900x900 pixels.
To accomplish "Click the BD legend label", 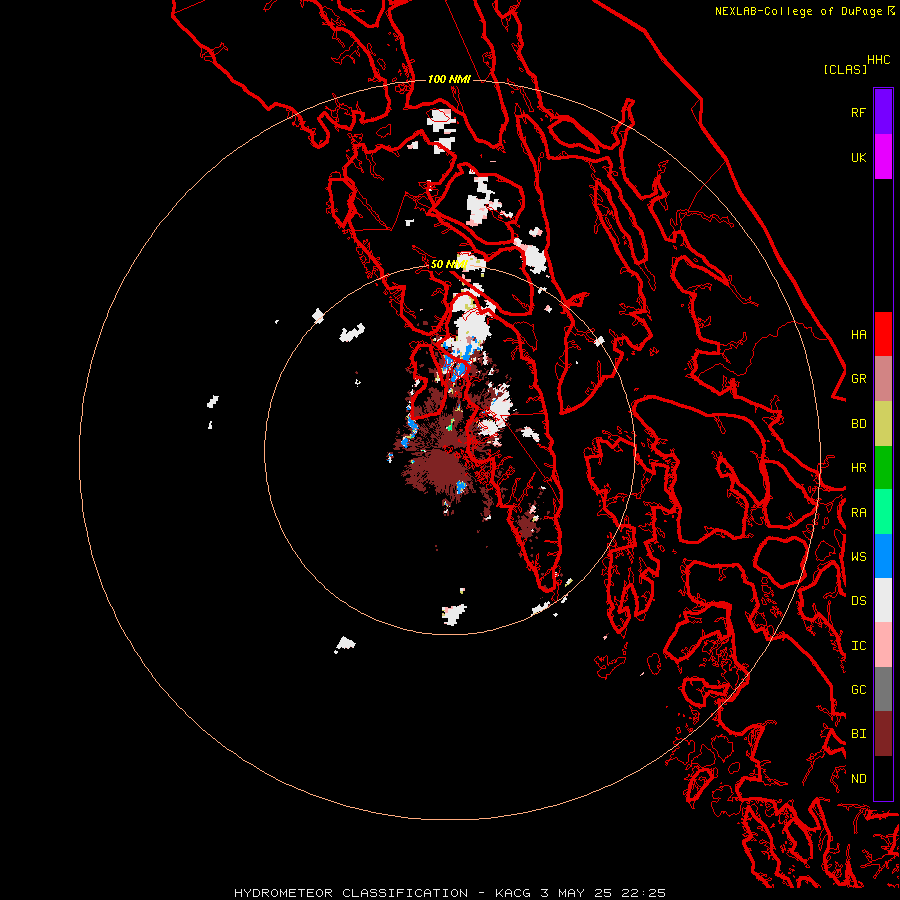I will [858, 424].
